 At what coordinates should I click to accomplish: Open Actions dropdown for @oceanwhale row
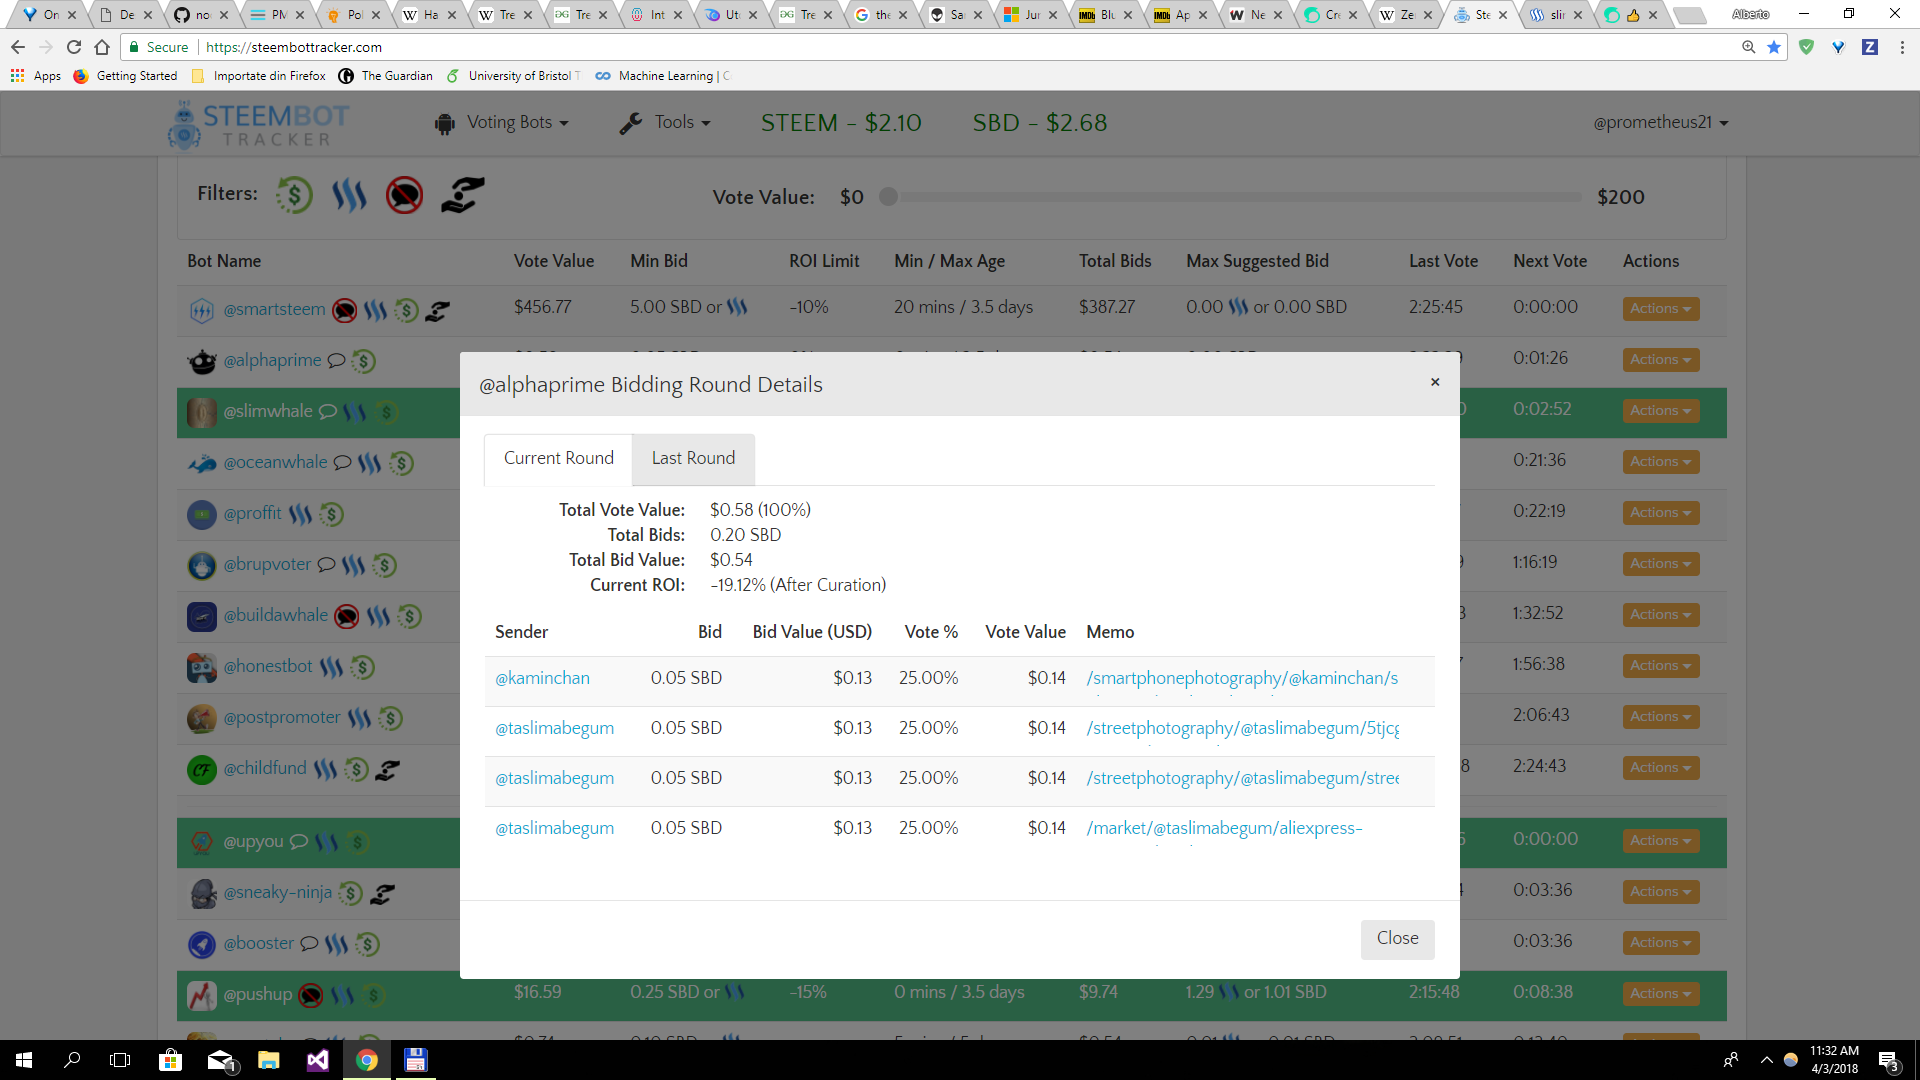[1660, 462]
